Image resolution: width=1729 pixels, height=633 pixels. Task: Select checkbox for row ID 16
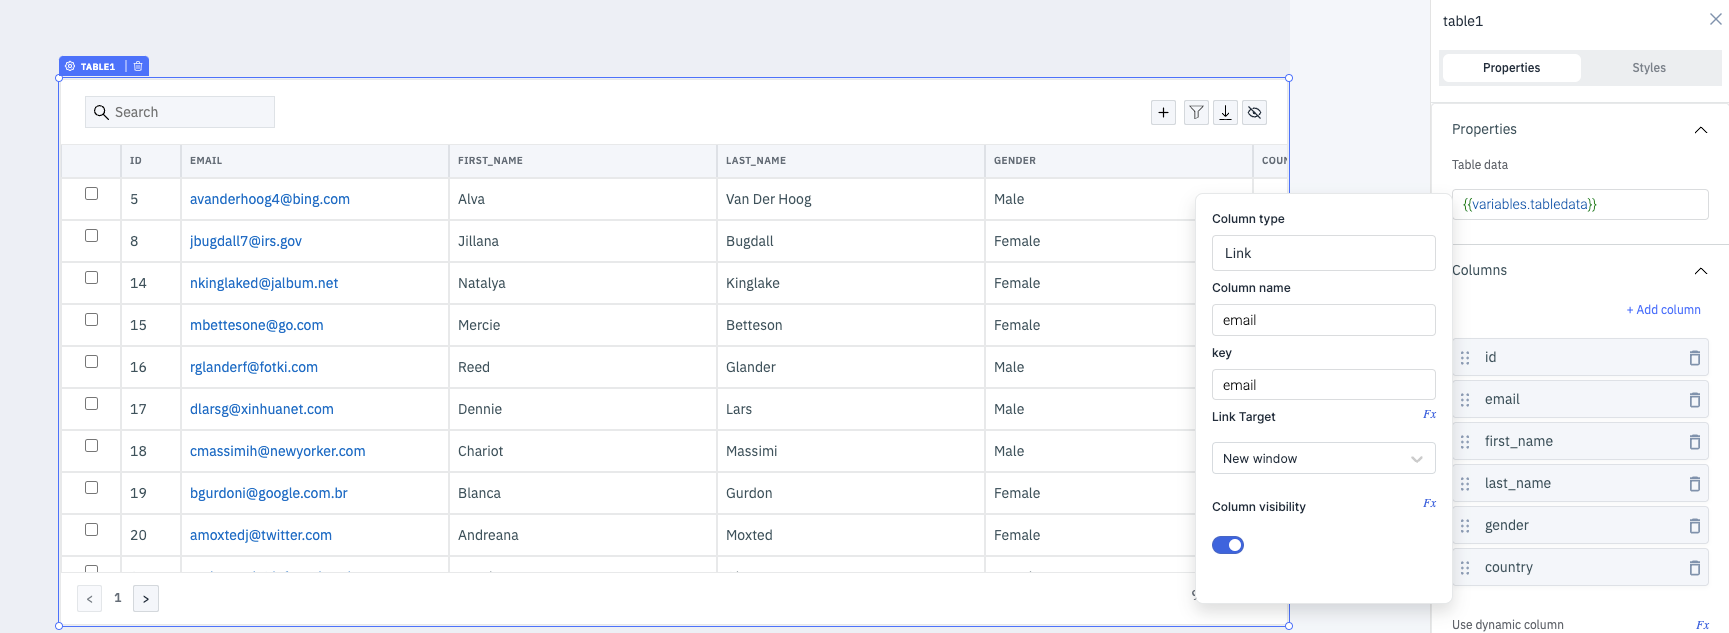click(x=91, y=362)
